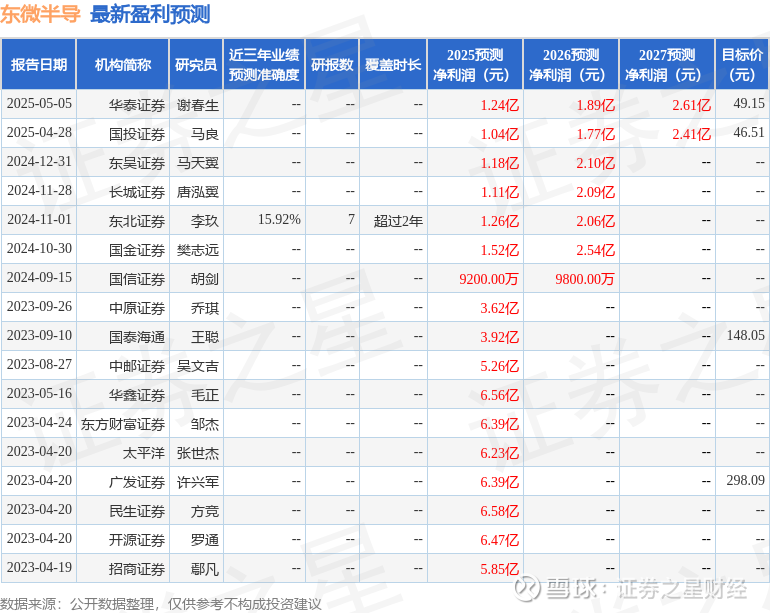Click the 2.54亿 forecast value
This screenshot has width=770, height=613.
pyautogui.click(x=595, y=250)
